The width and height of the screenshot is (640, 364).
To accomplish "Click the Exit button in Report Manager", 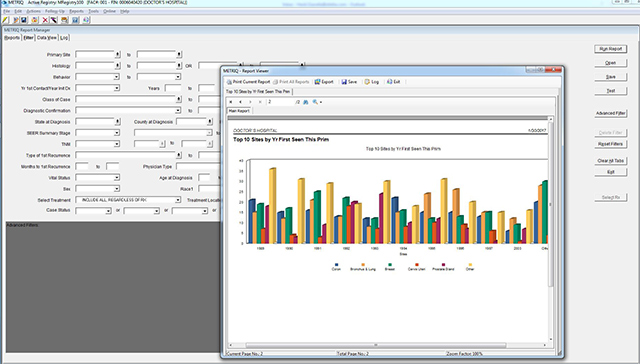I will tap(611, 172).
